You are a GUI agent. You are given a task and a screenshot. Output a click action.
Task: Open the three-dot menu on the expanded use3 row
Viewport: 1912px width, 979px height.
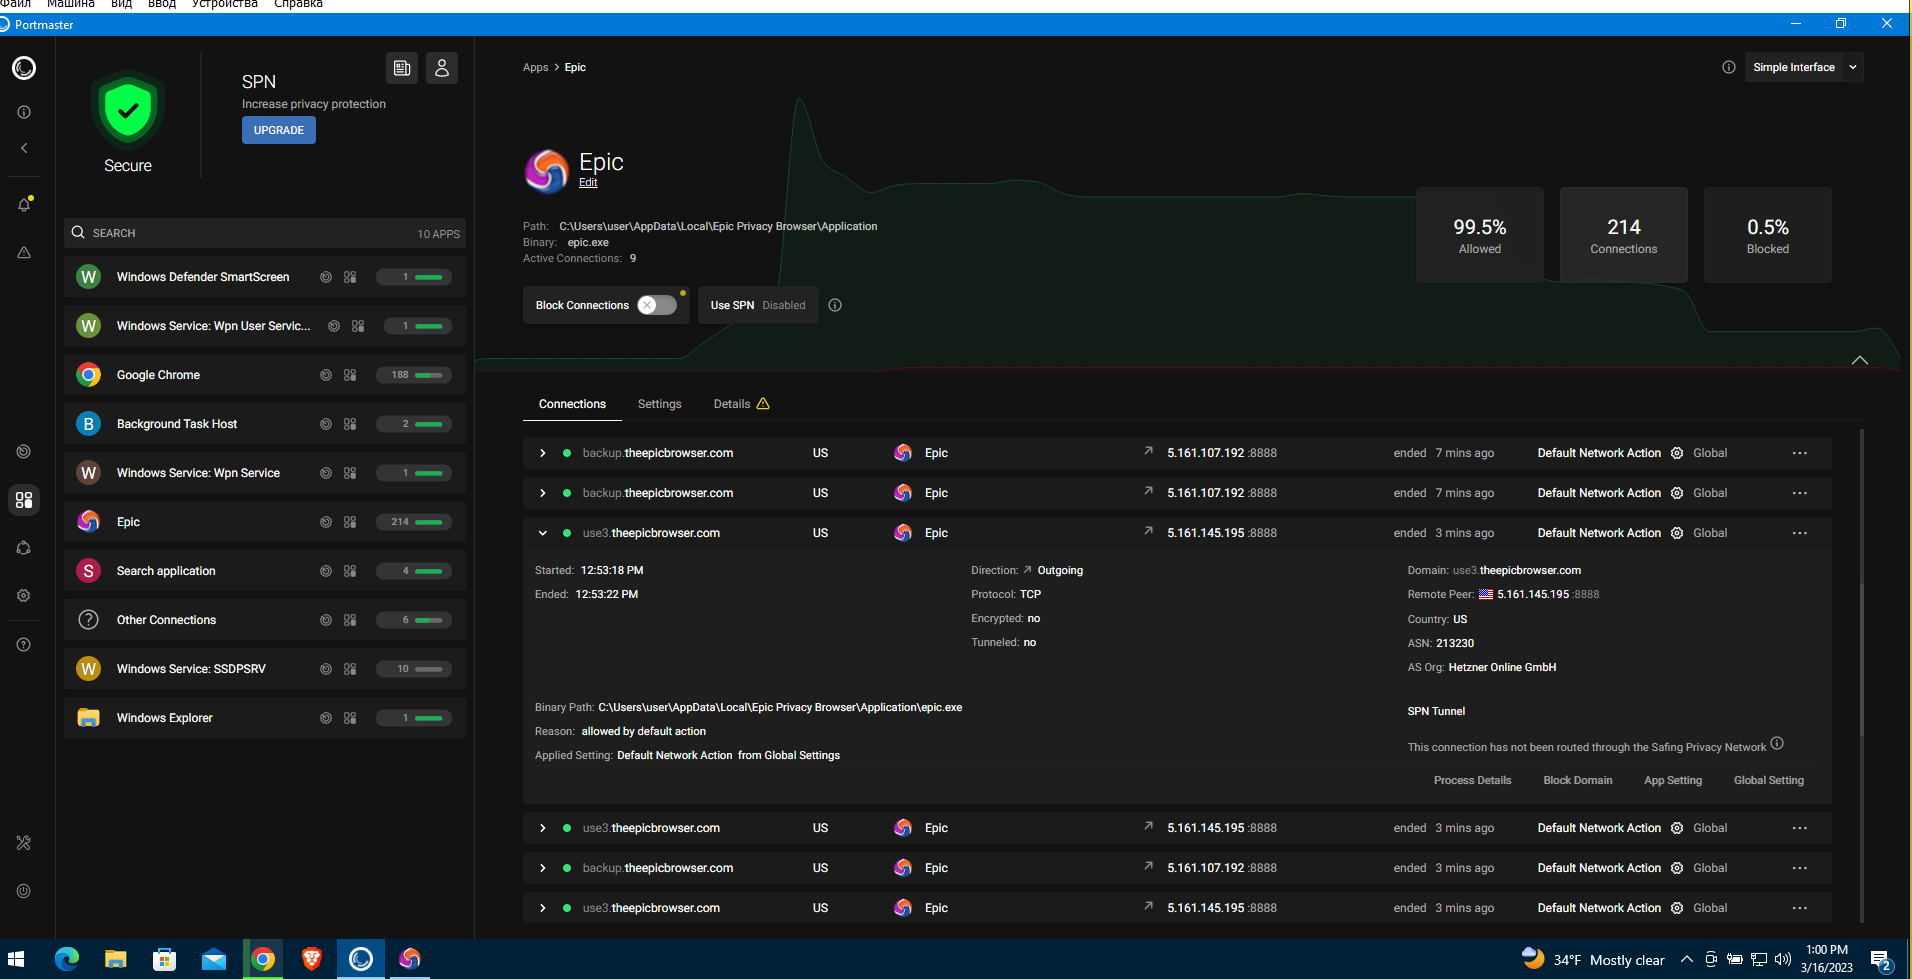(x=1800, y=533)
